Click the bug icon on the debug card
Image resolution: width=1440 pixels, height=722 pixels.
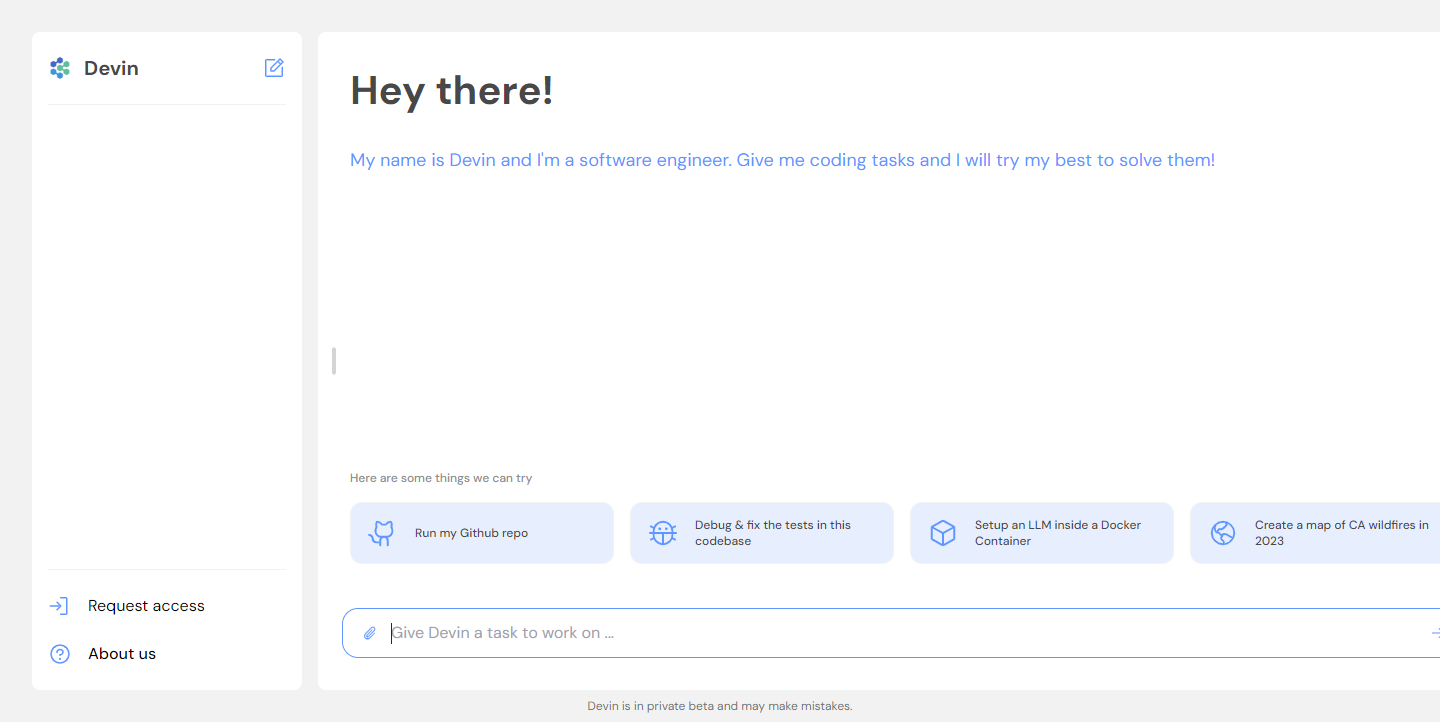click(x=663, y=533)
